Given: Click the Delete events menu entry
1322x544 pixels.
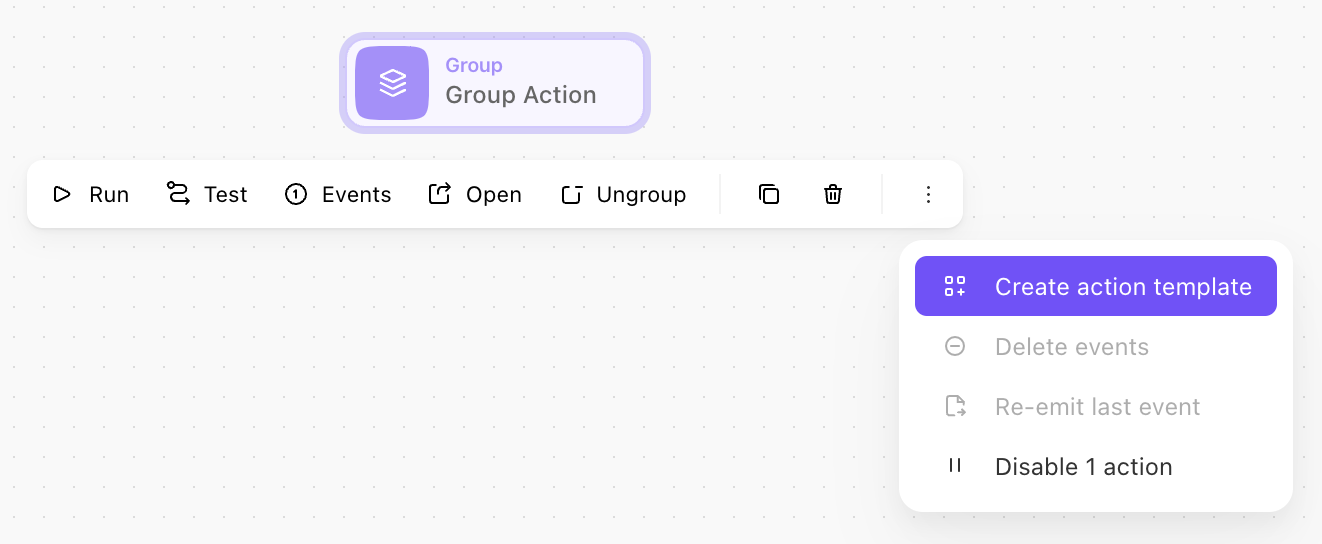Looking at the screenshot, I should [x=1096, y=346].
